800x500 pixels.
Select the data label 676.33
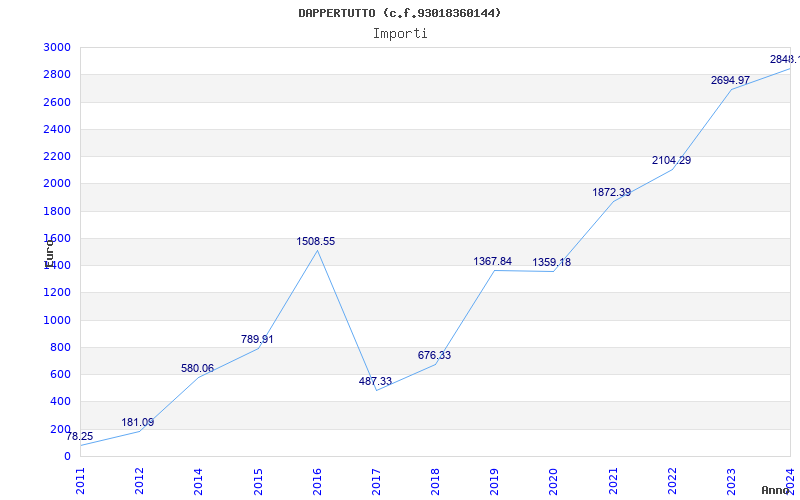pos(434,355)
